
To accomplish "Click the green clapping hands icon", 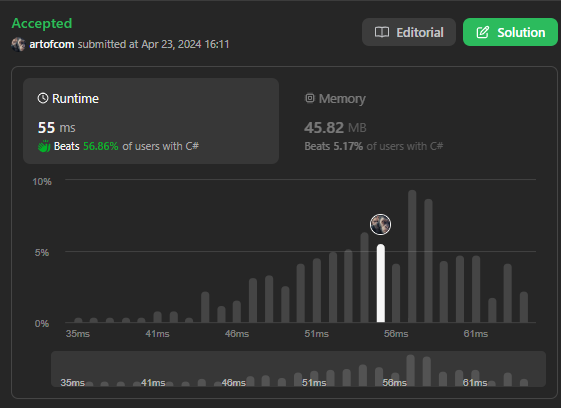I will [44, 146].
